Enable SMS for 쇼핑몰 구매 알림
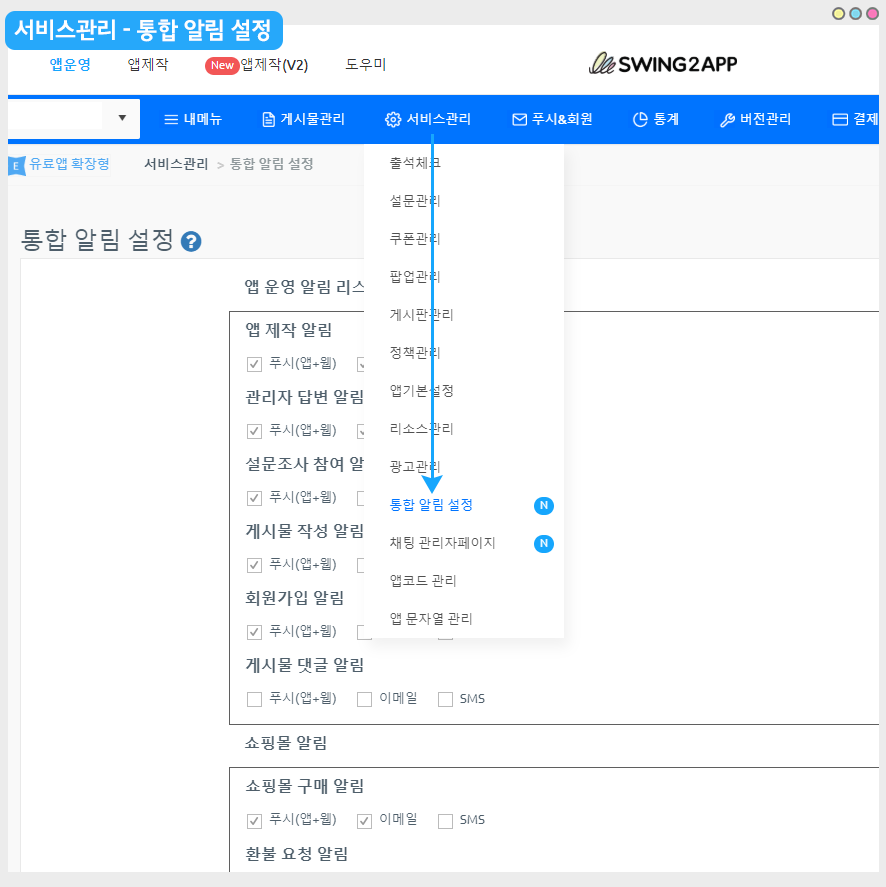This screenshot has width=886, height=887. (x=445, y=820)
